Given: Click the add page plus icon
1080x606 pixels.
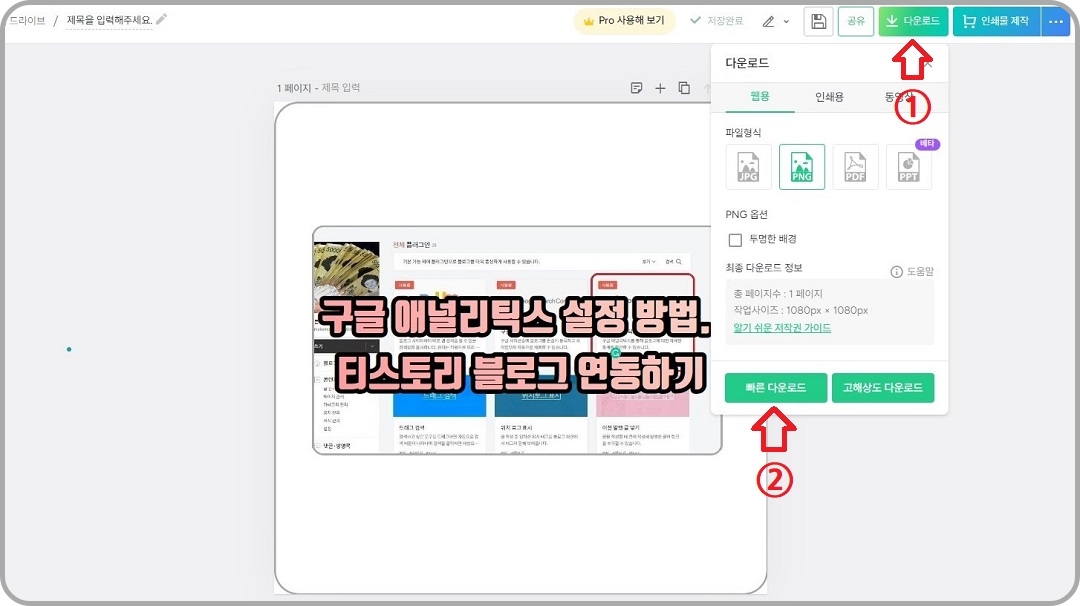Looking at the screenshot, I should pos(660,88).
